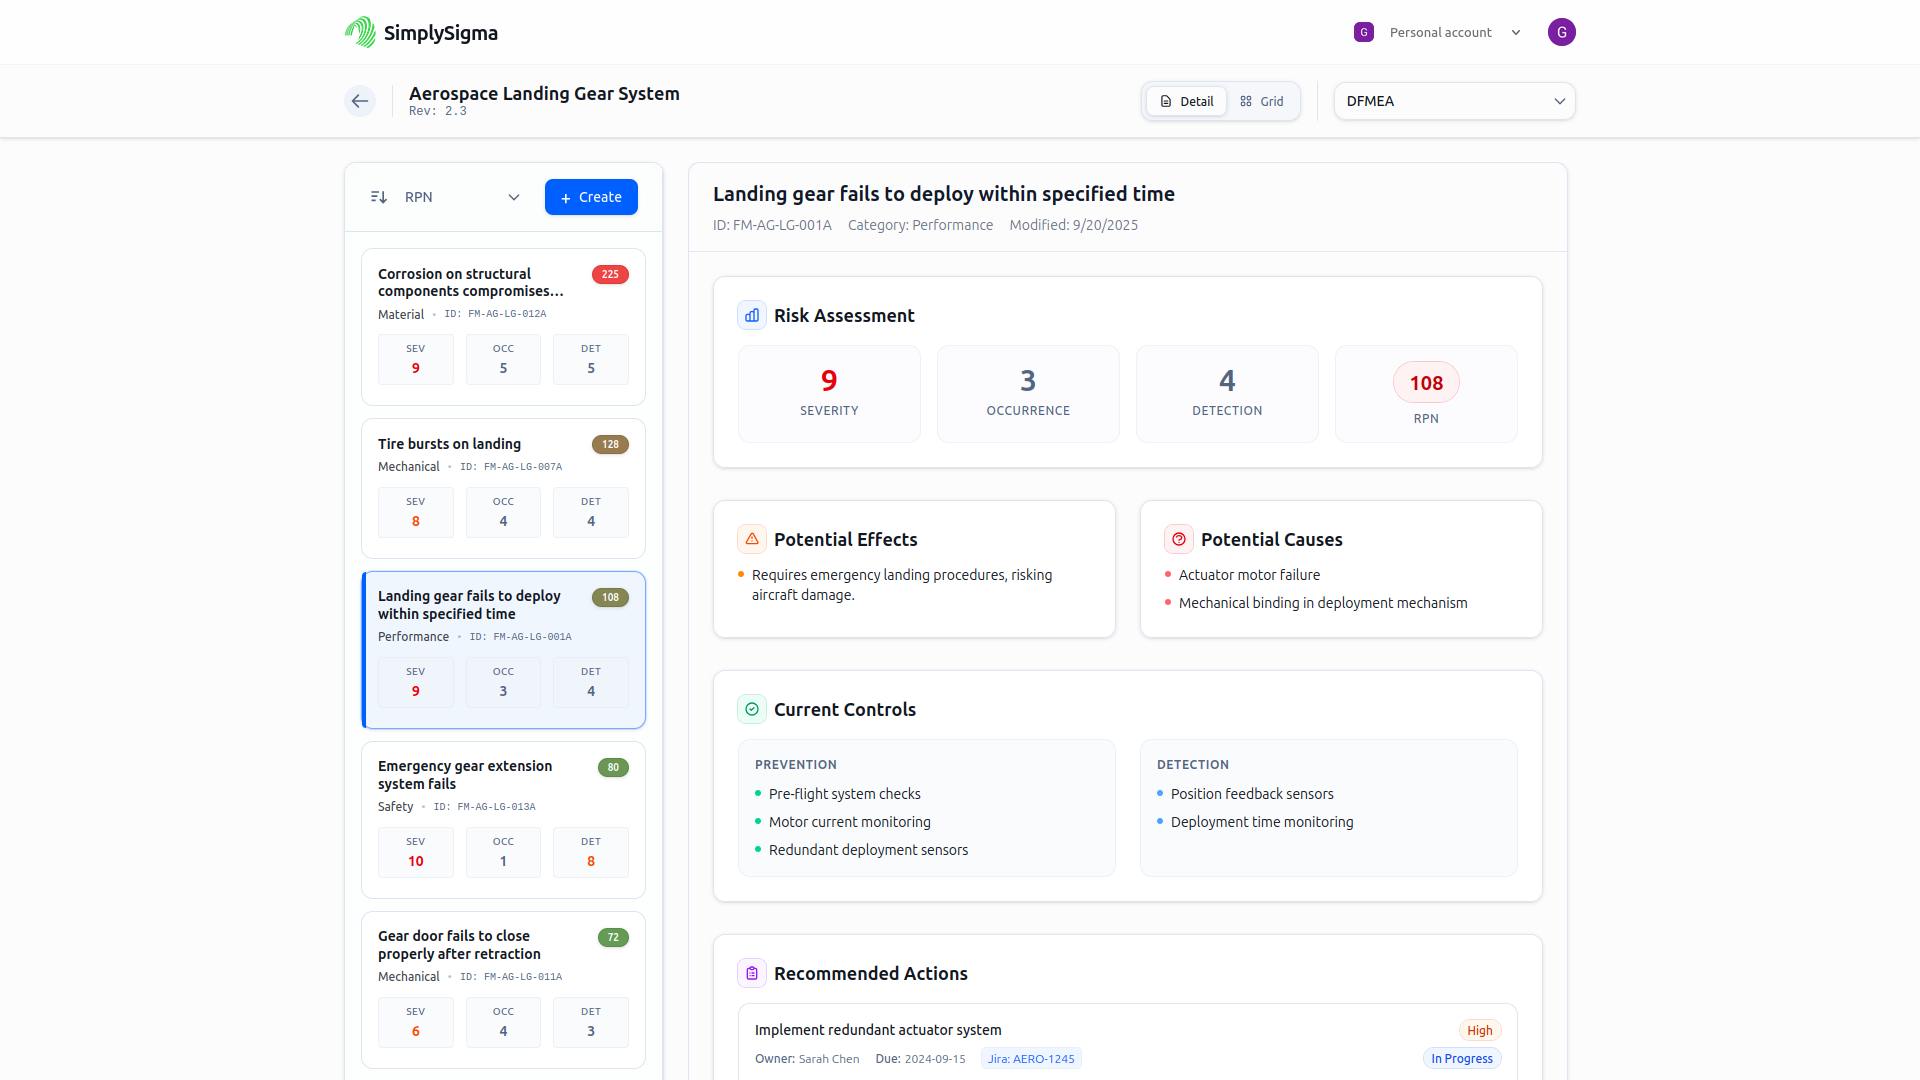The height and width of the screenshot is (1080, 1920).
Task: Click the Recommended Actions clipboard icon
Action: [752, 973]
